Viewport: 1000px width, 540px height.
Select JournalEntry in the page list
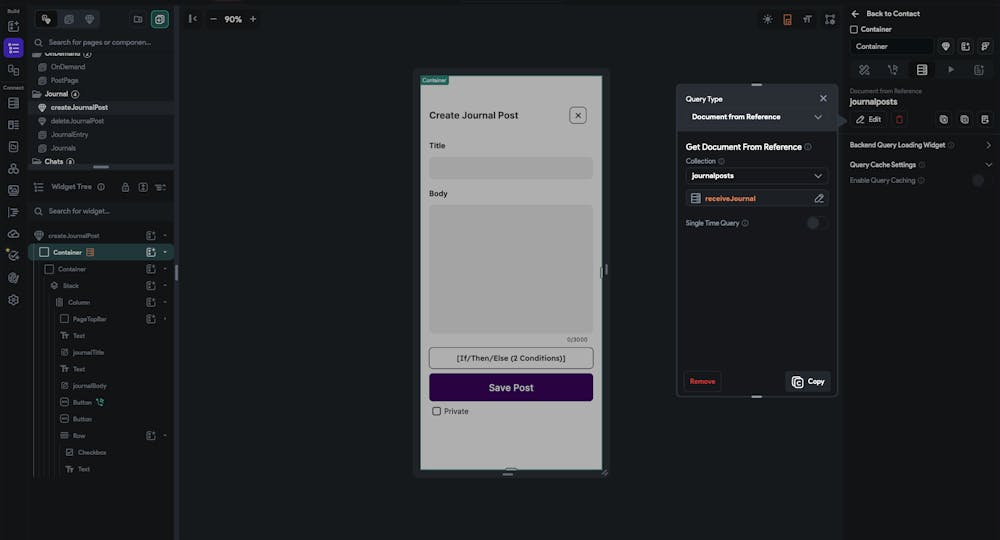pos(69,135)
